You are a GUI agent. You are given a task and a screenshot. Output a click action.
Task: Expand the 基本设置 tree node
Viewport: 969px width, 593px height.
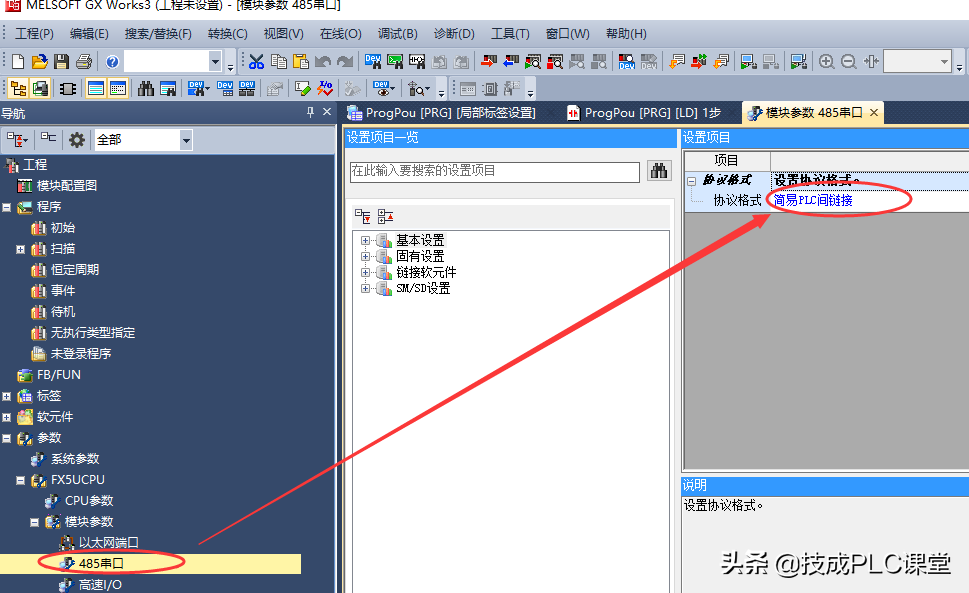pos(366,241)
